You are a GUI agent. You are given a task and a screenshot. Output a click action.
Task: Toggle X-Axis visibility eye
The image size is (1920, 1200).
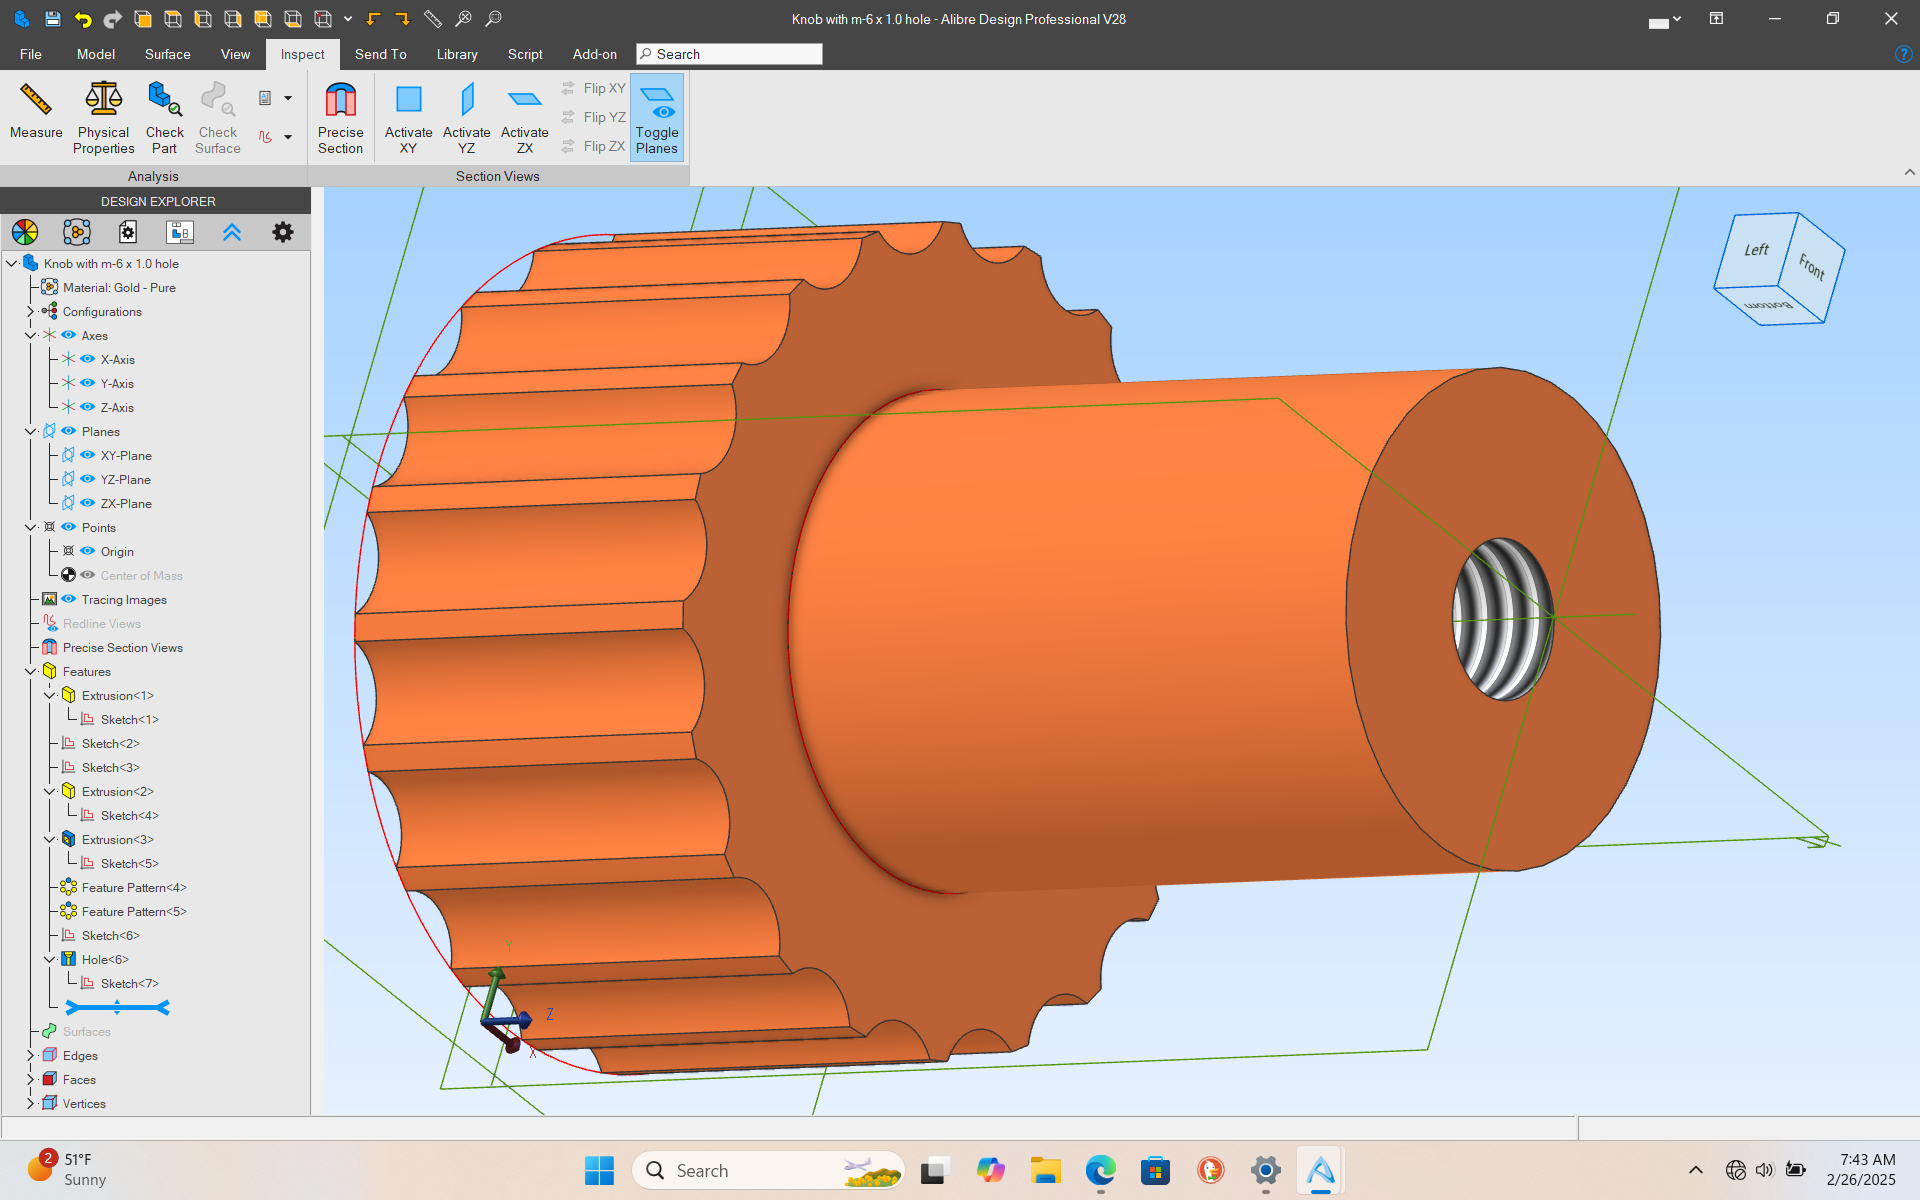[88, 359]
